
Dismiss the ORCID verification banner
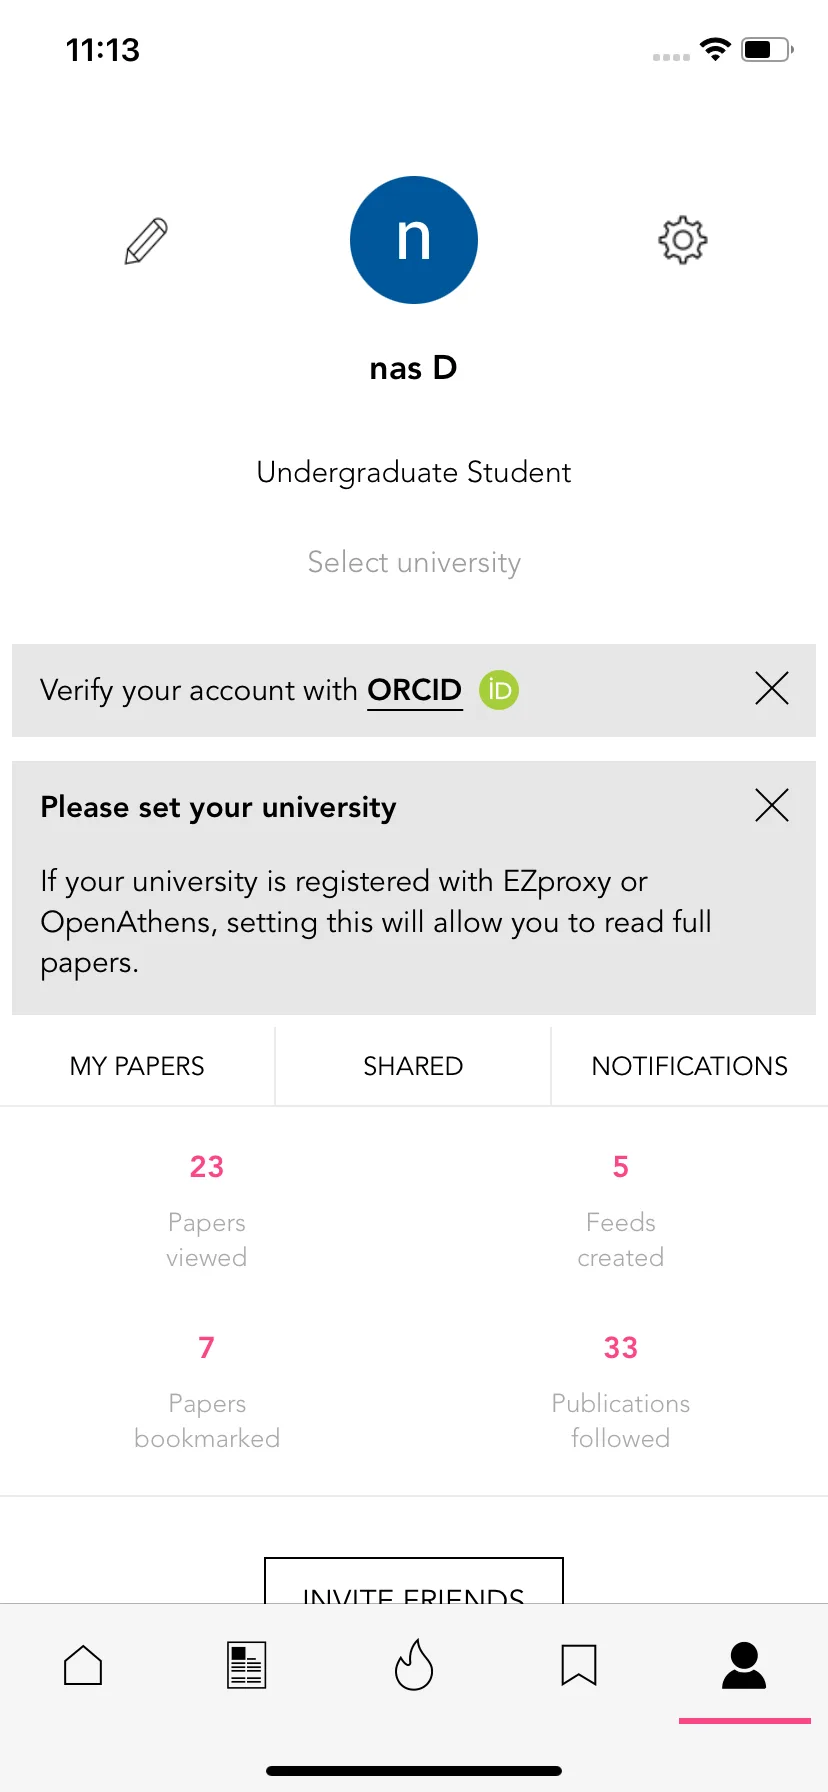click(x=772, y=688)
